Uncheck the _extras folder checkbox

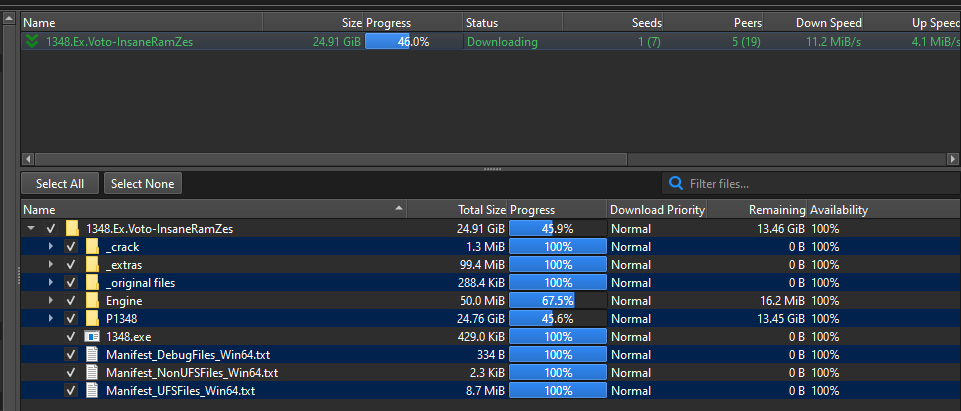coord(70,264)
